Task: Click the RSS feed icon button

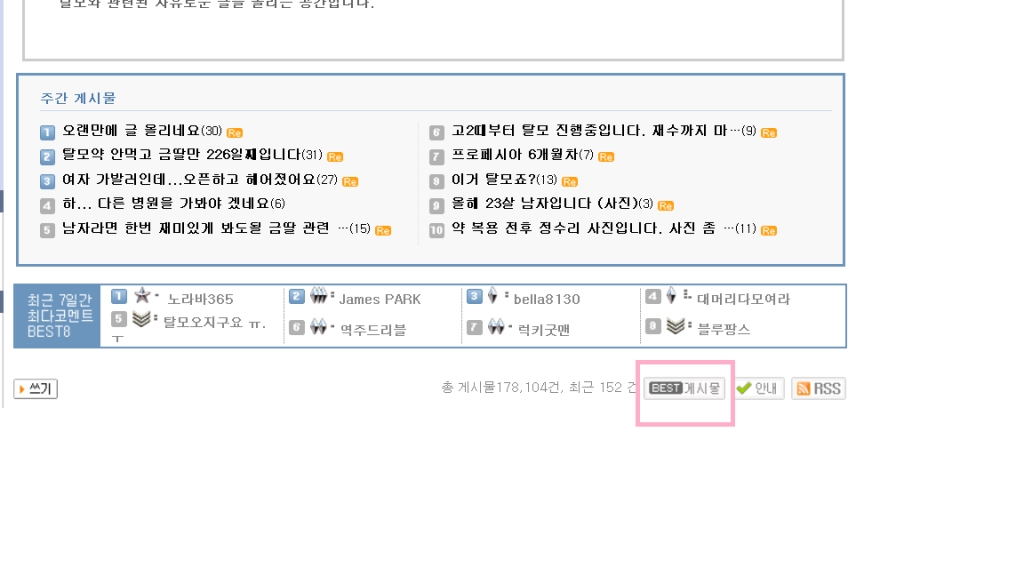Action: (x=818, y=389)
